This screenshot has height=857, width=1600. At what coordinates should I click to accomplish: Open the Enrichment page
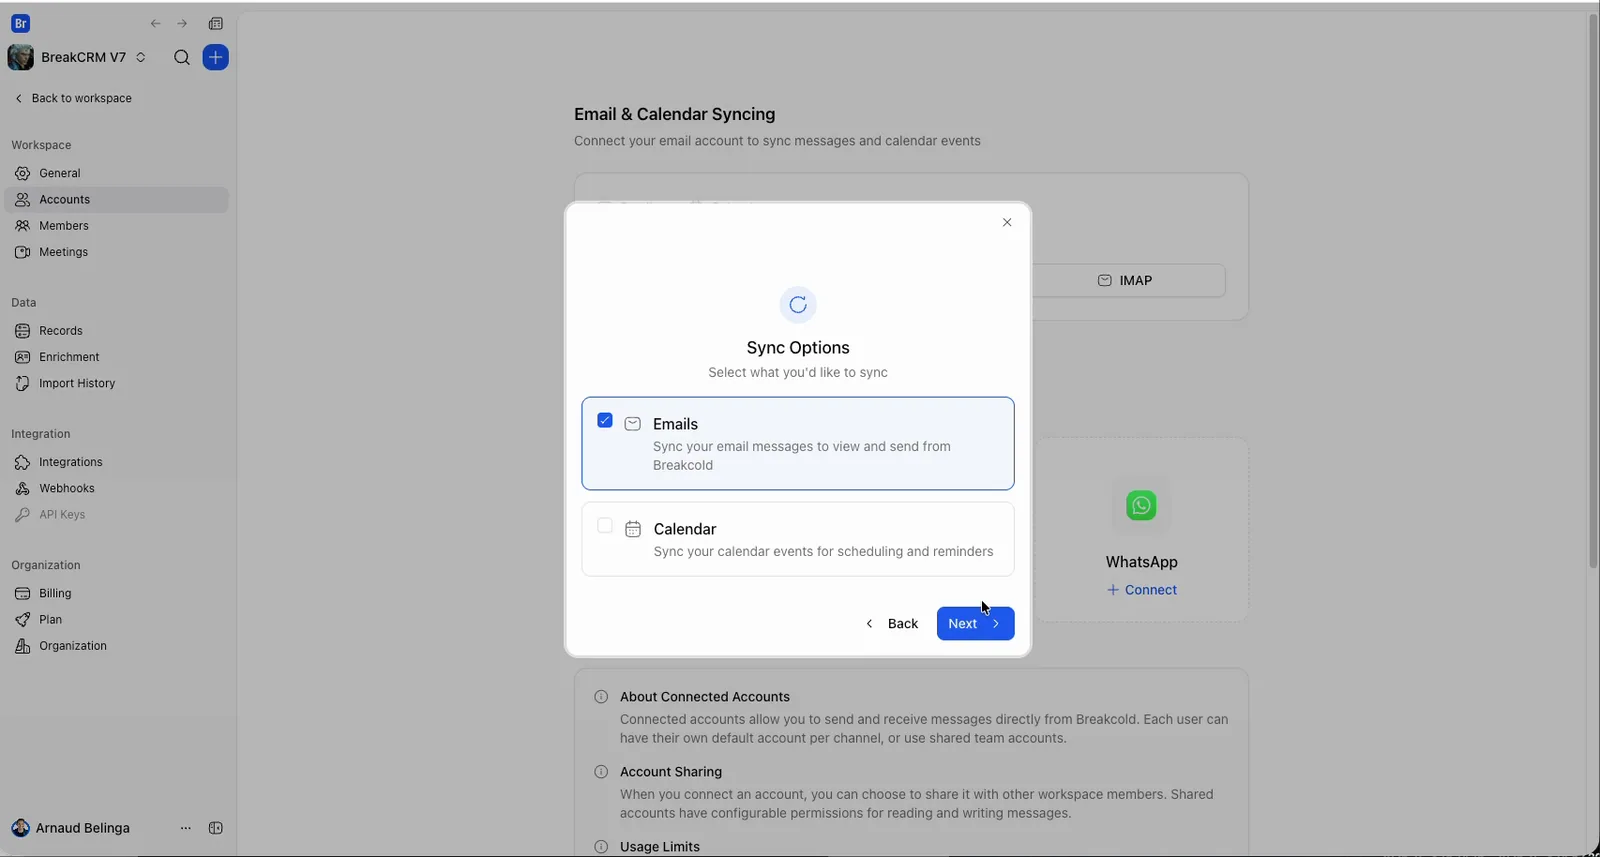(116, 357)
